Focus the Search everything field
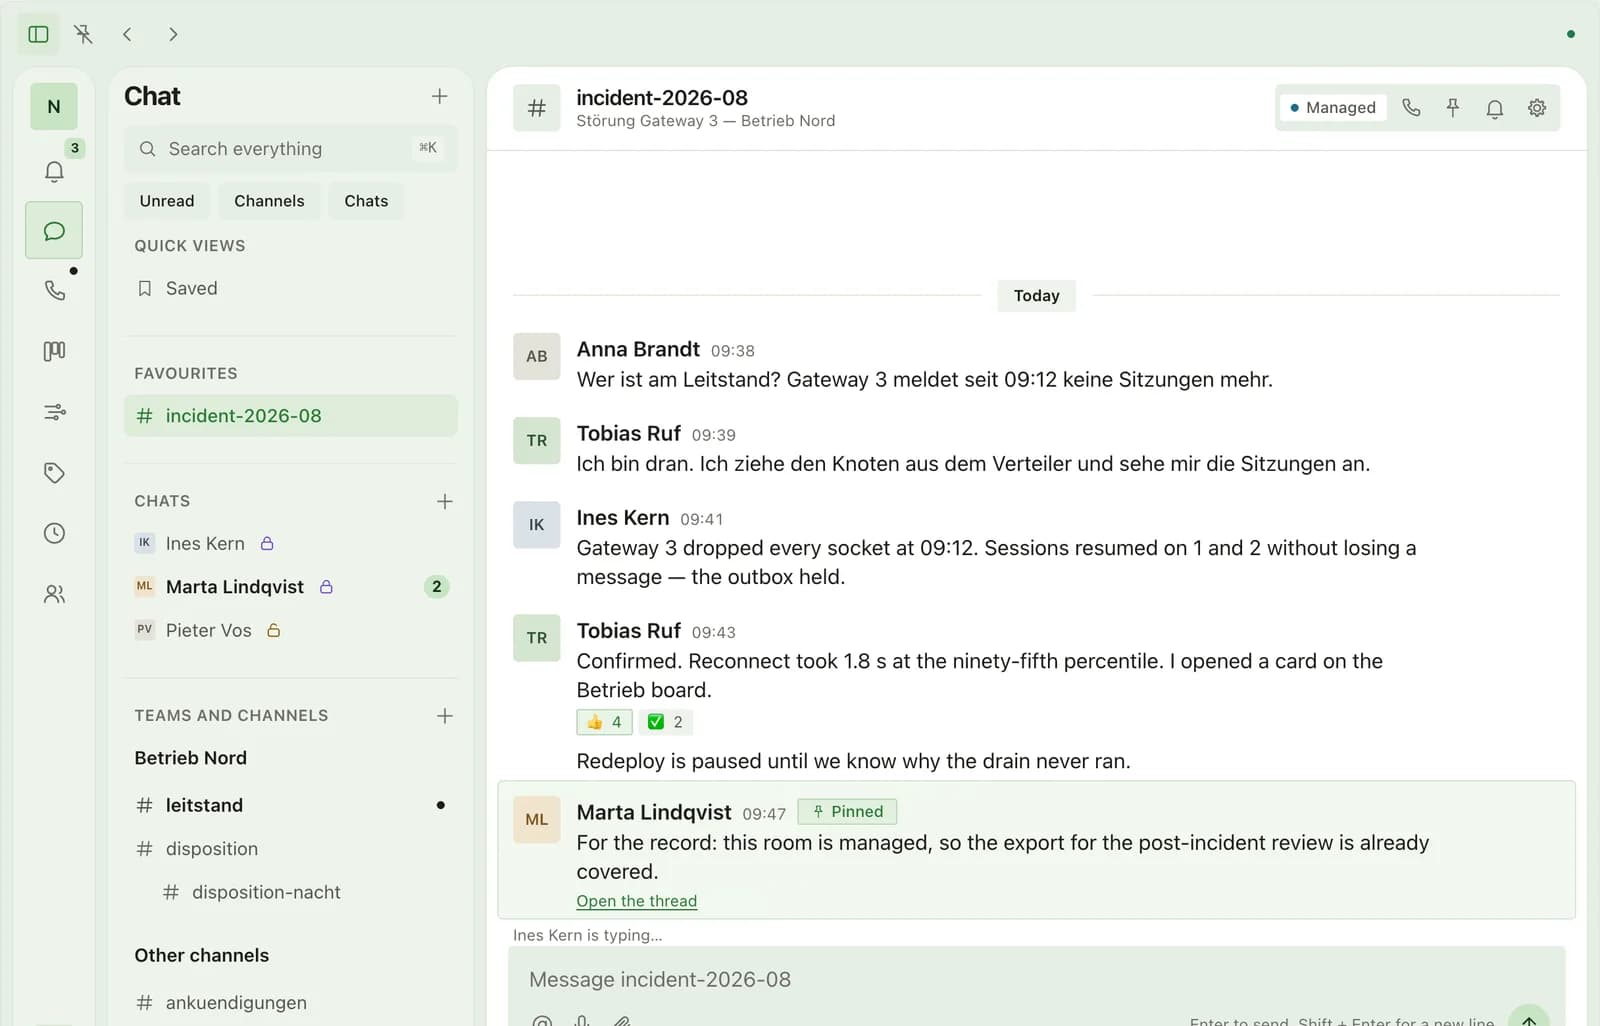This screenshot has height=1026, width=1600. [291, 148]
